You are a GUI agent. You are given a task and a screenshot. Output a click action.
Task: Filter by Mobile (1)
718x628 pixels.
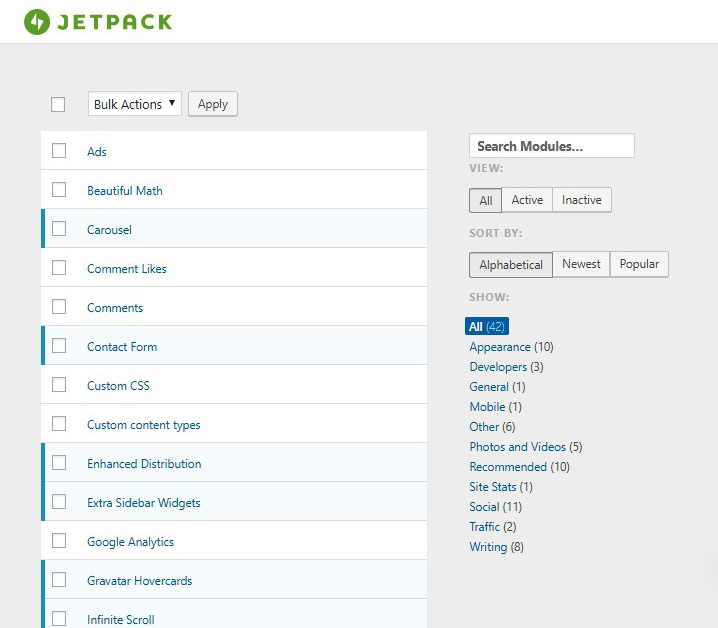point(495,407)
